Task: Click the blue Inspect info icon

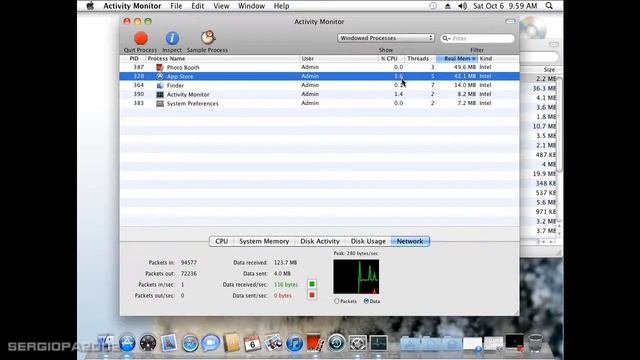Action: pyautogui.click(x=172, y=38)
